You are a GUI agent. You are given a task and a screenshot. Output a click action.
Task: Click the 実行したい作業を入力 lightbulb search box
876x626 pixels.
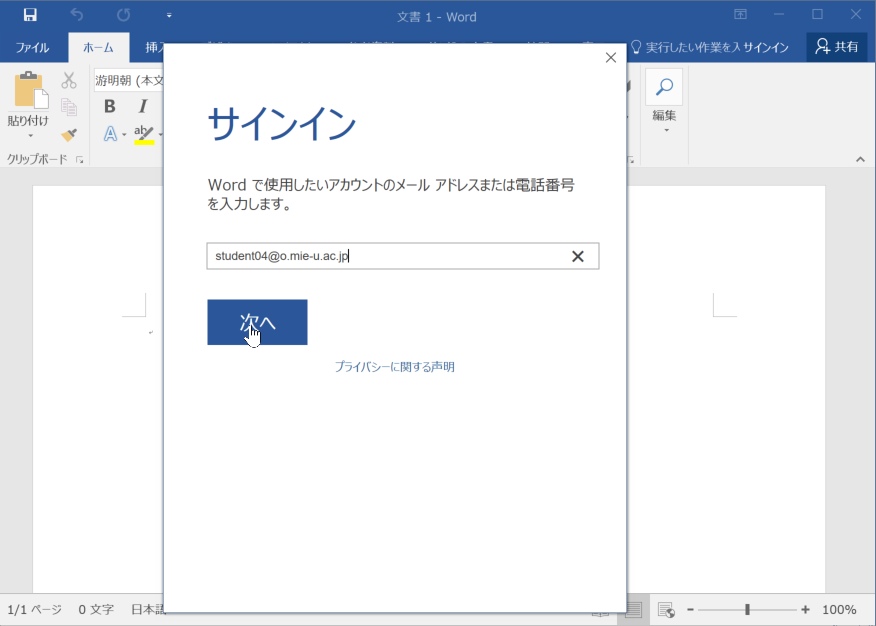(x=685, y=47)
